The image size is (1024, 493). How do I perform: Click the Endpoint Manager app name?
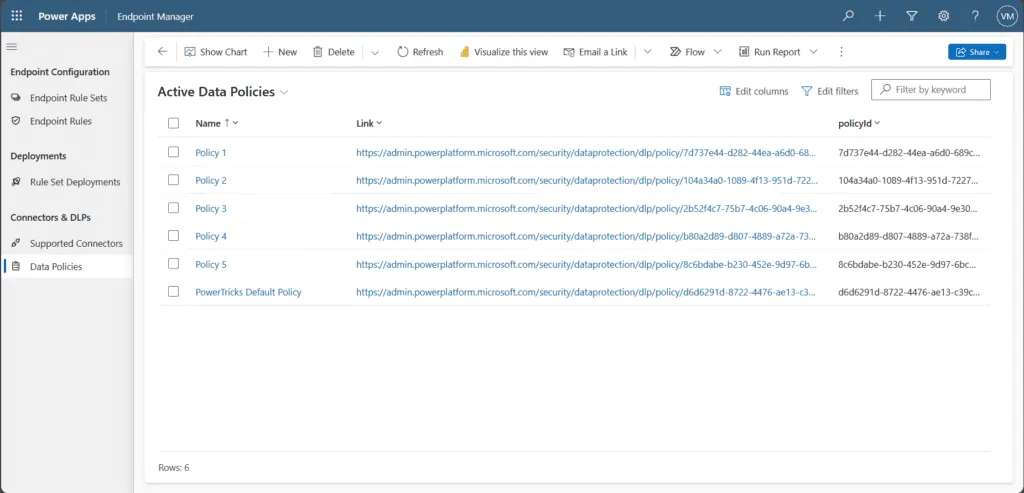click(155, 17)
